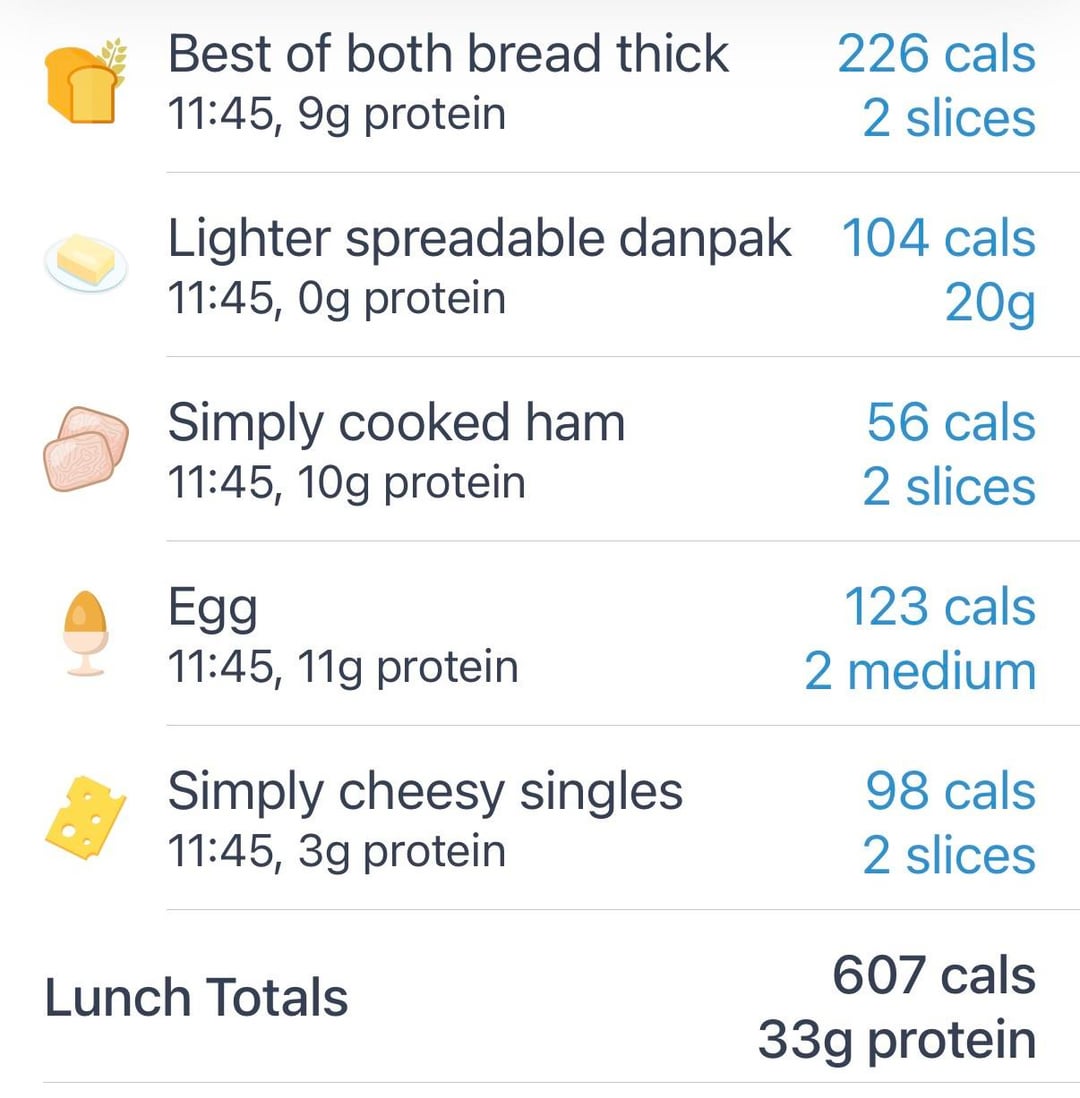Screen dimensions: 1080x1098
Task: Tap the 607 cals lunch total
Action: pyautogui.click(x=933, y=975)
